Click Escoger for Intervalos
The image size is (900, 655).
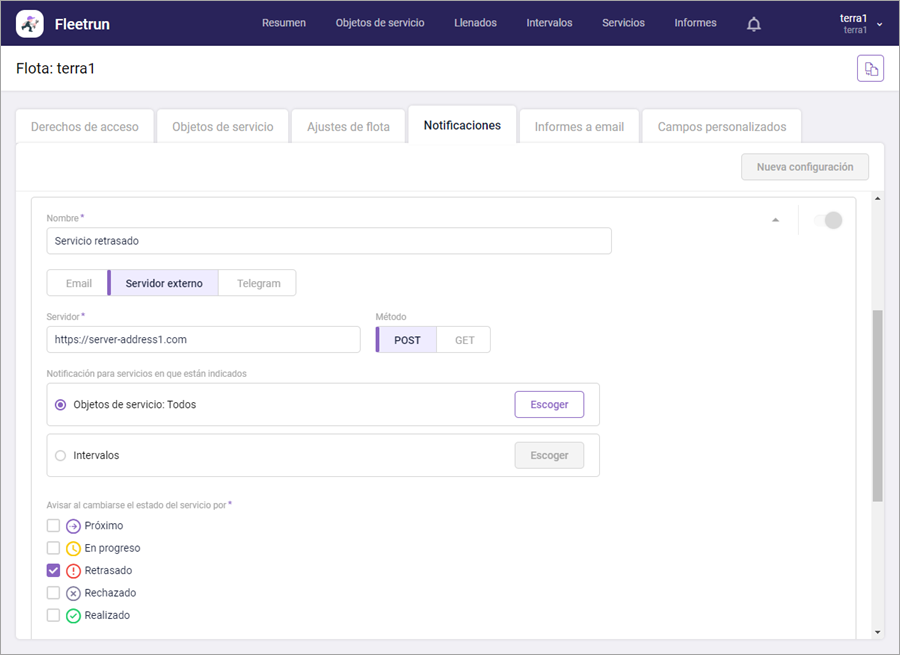(549, 455)
